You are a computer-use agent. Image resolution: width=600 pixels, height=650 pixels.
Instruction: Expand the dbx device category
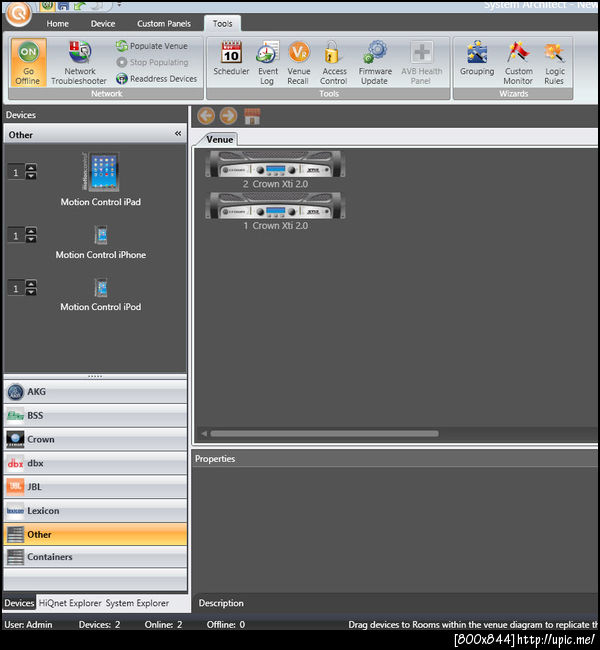[95, 463]
